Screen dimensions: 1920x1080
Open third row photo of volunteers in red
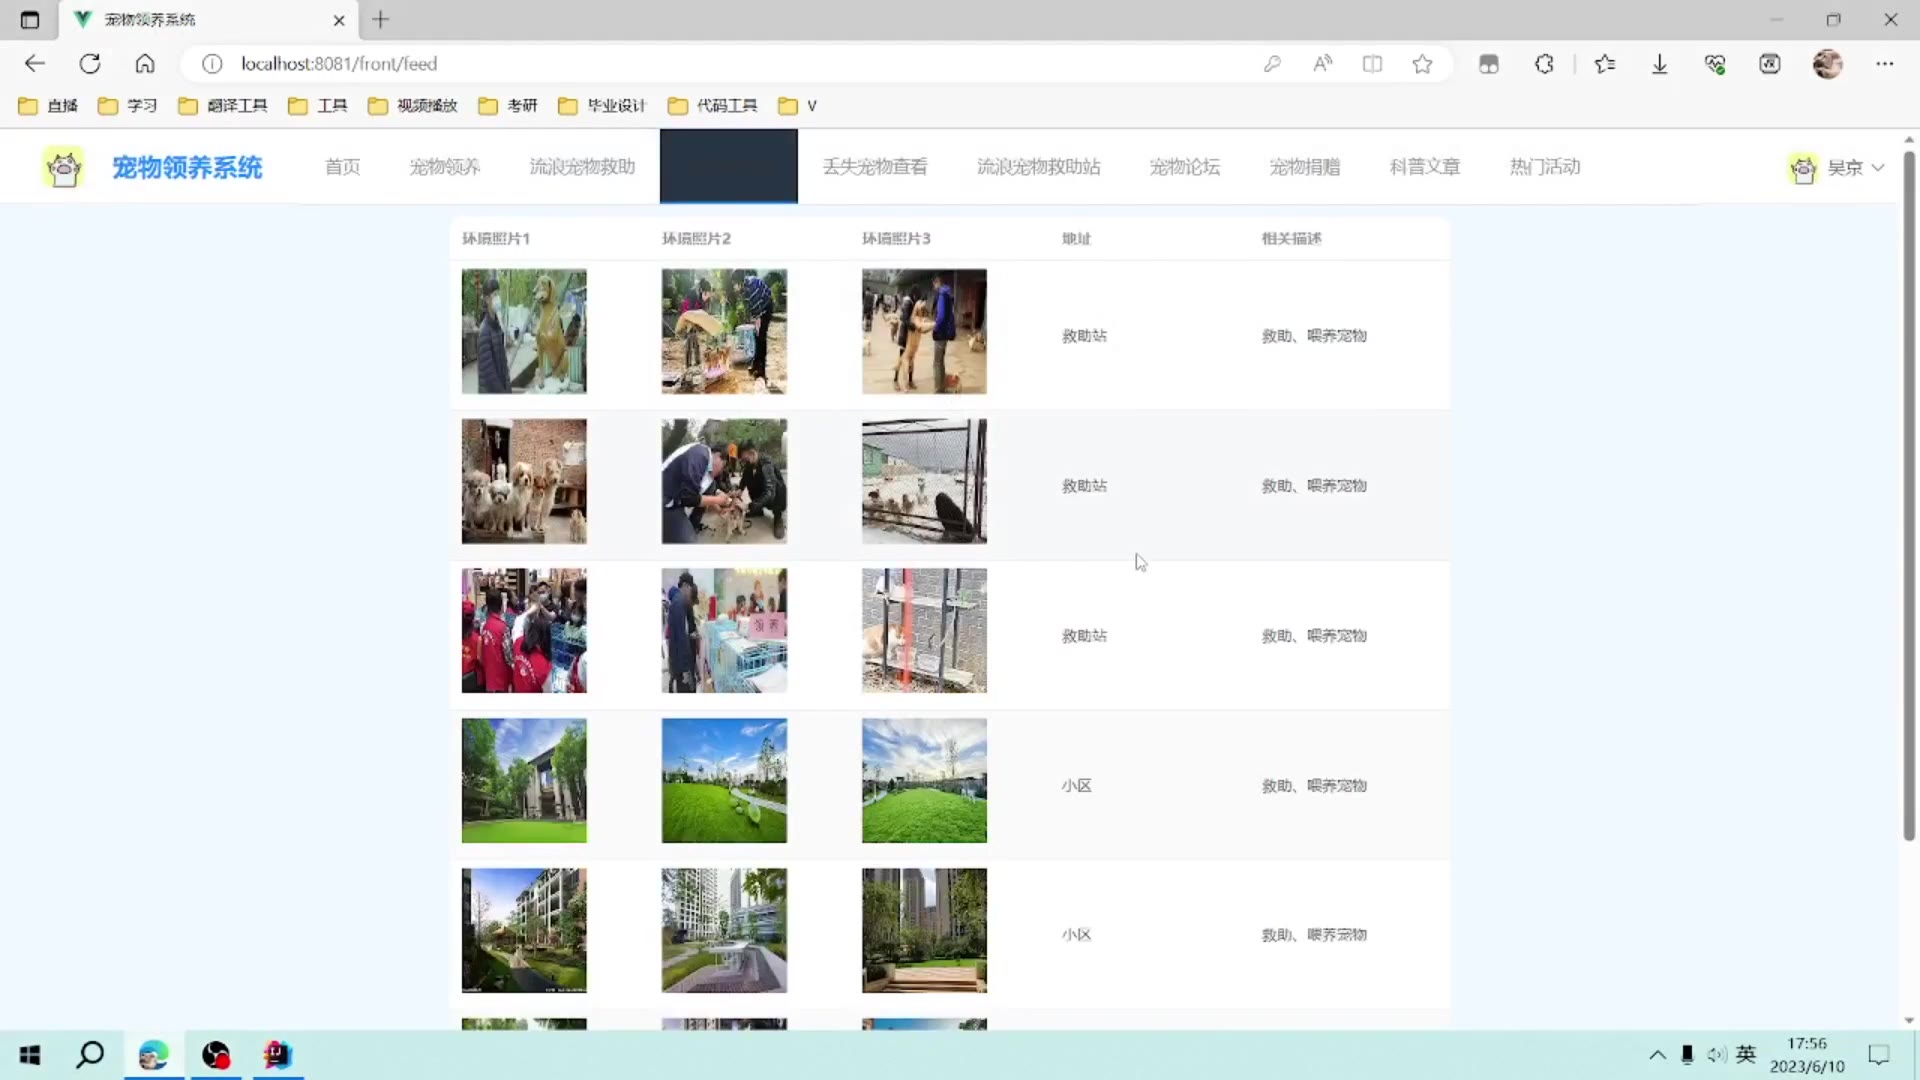tap(524, 631)
